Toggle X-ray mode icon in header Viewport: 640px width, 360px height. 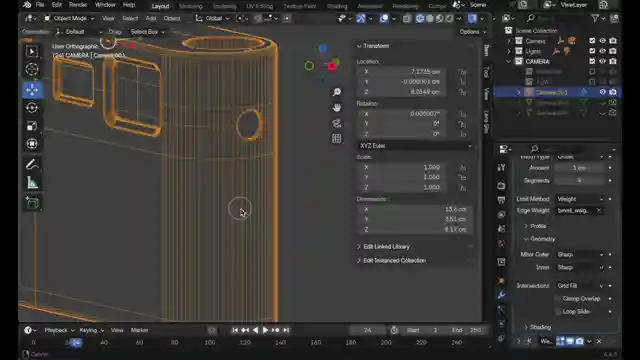coord(407,18)
